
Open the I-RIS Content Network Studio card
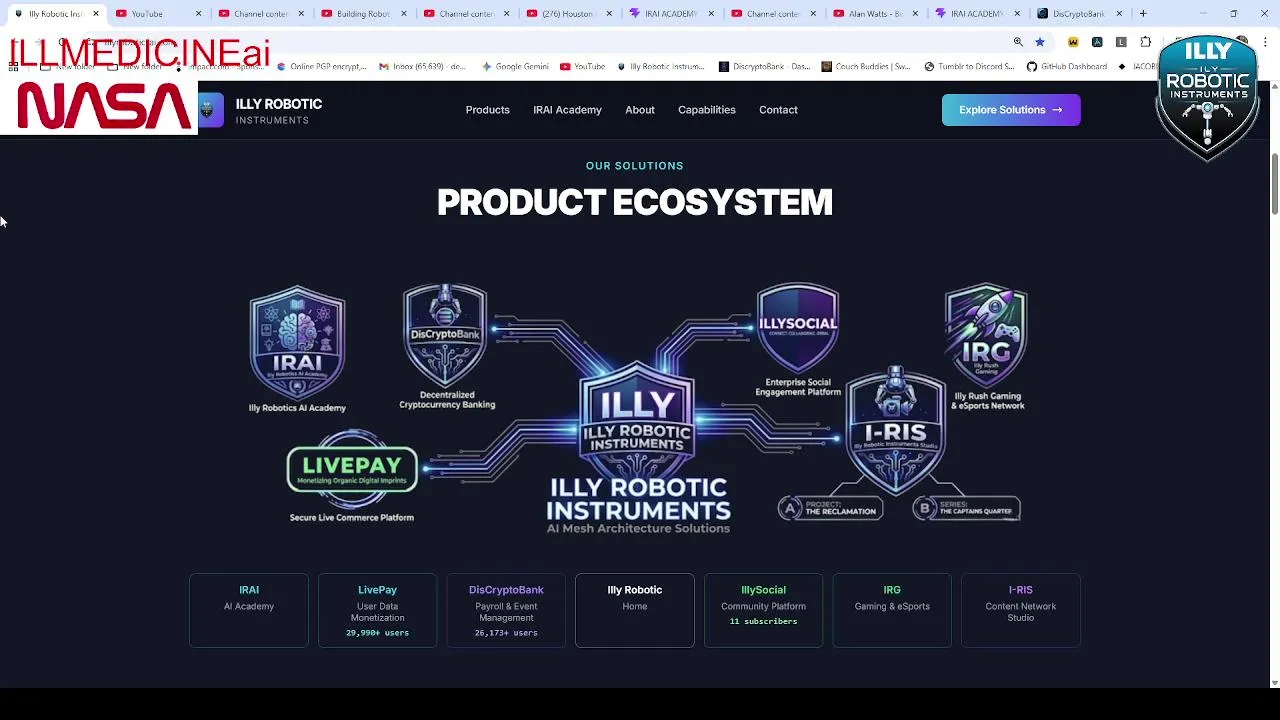point(1020,610)
